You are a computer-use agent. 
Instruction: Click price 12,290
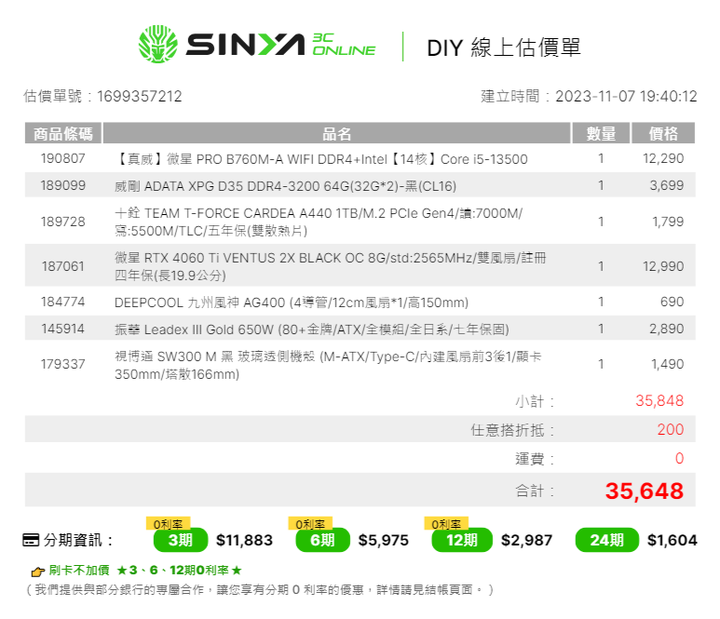point(663,159)
